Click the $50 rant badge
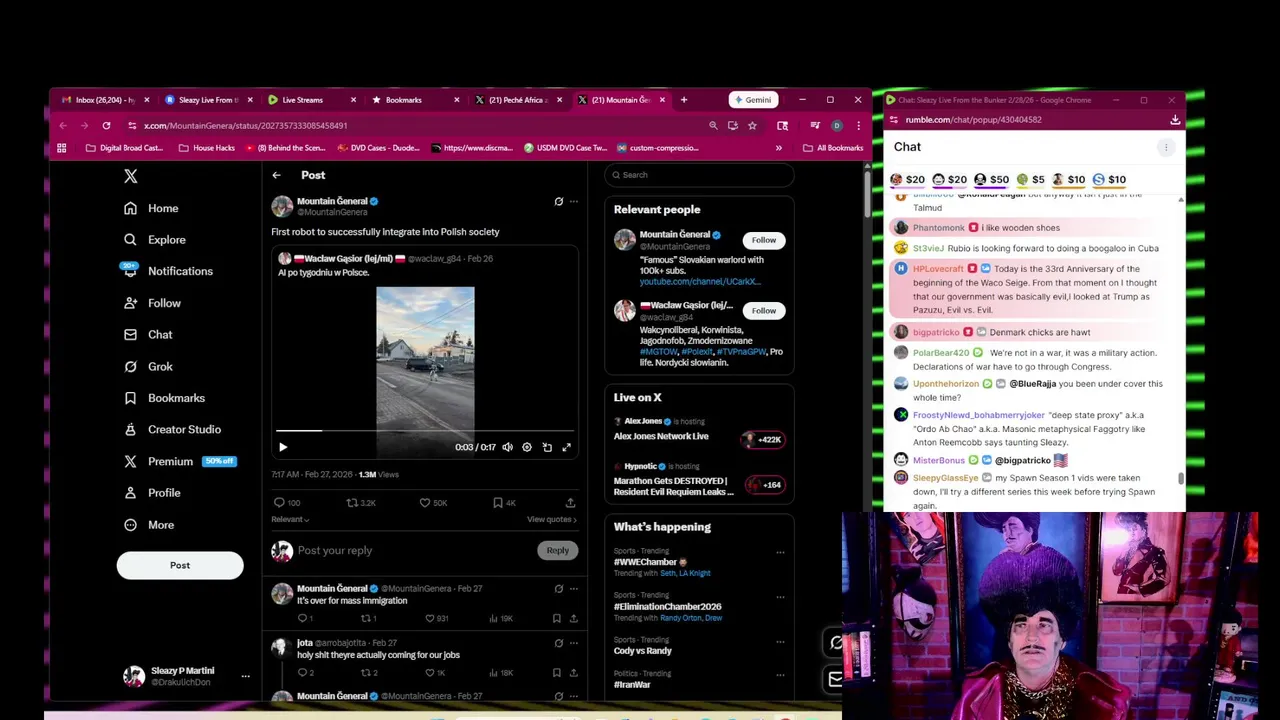This screenshot has height=720, width=1280. pyautogui.click(x=990, y=180)
